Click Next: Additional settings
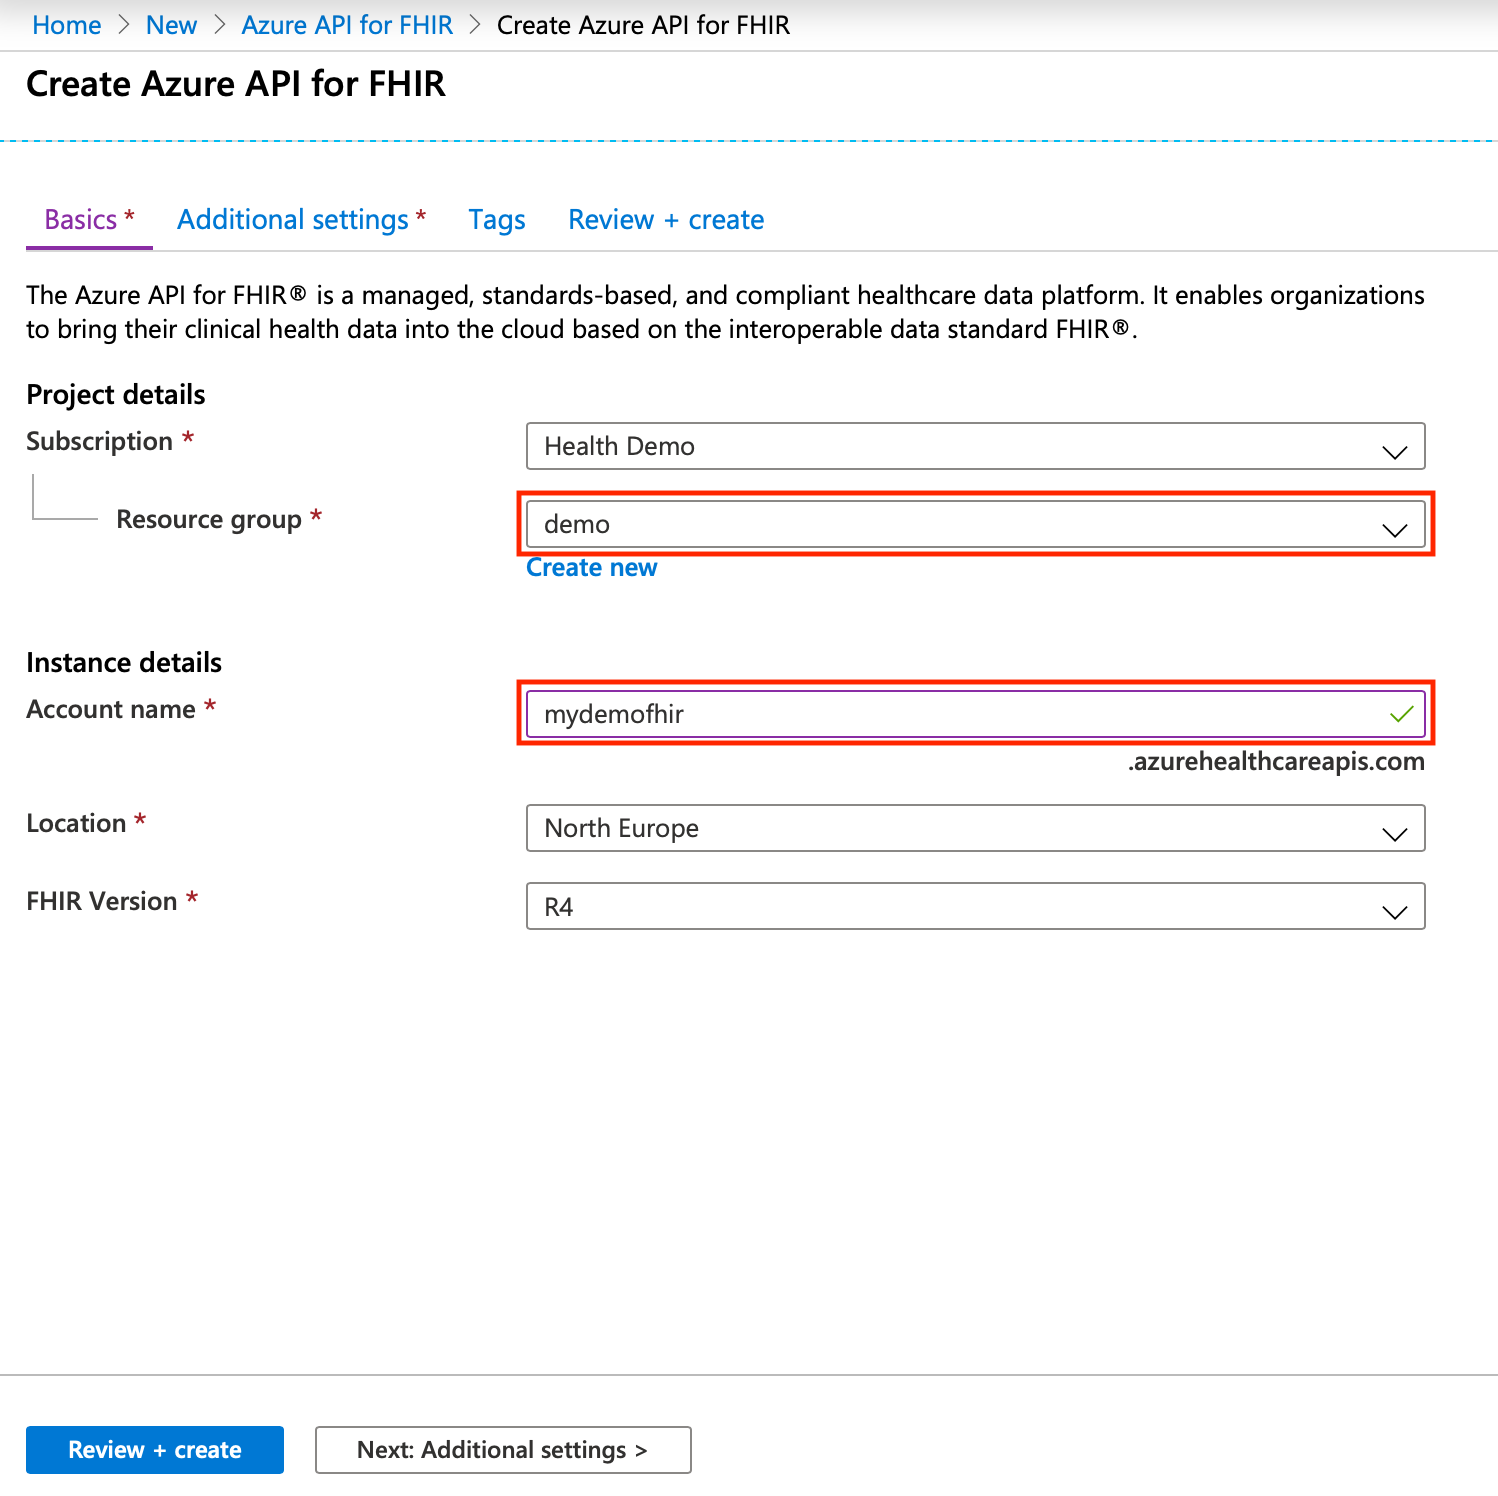Viewport: 1498px width, 1496px height. [502, 1449]
